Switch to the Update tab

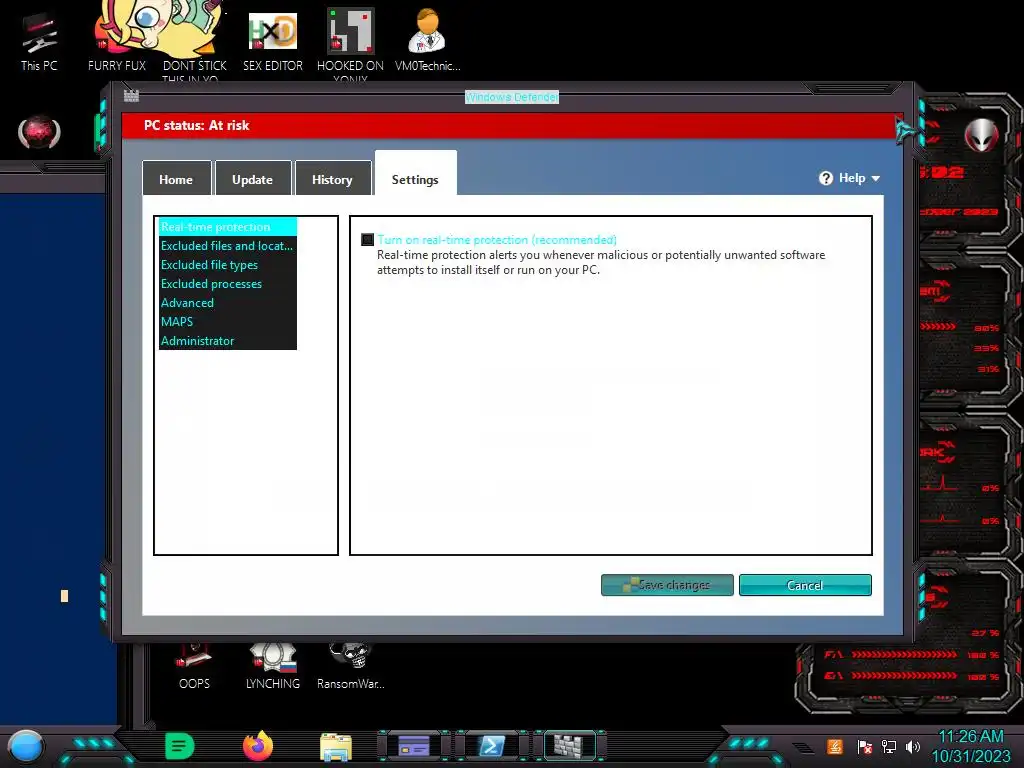(x=253, y=178)
